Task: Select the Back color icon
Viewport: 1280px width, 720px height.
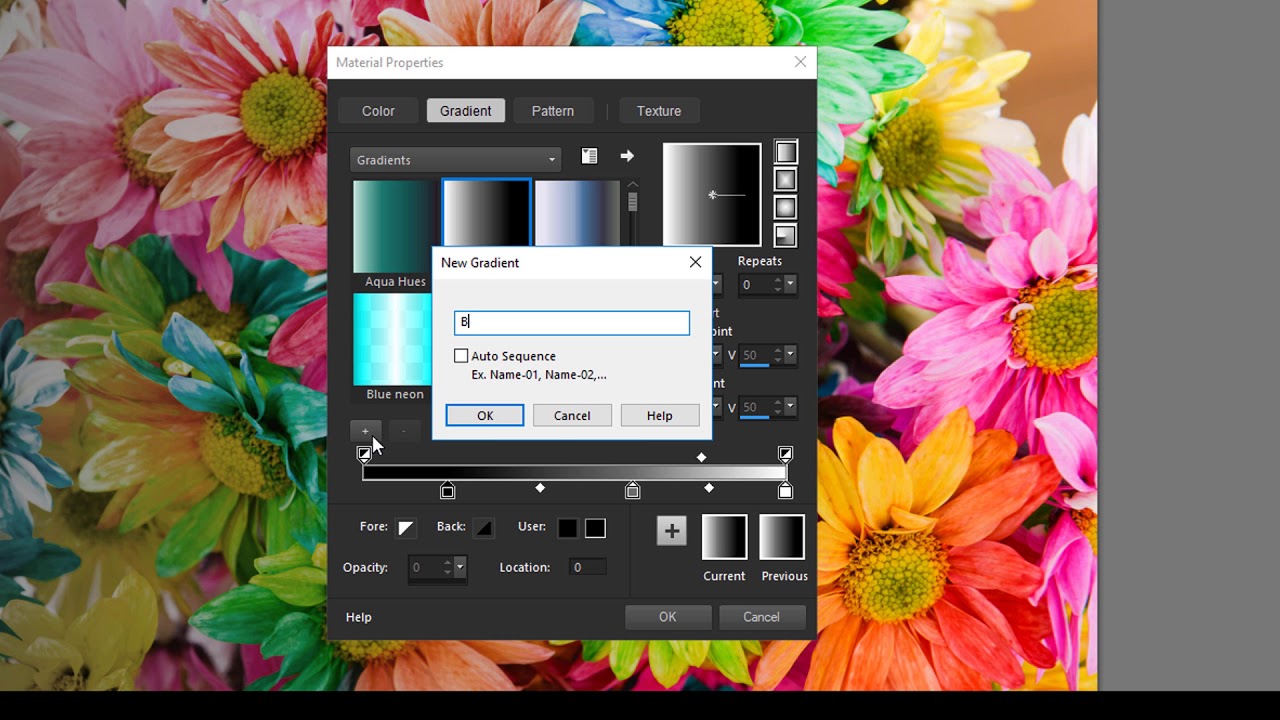Action: (x=484, y=528)
